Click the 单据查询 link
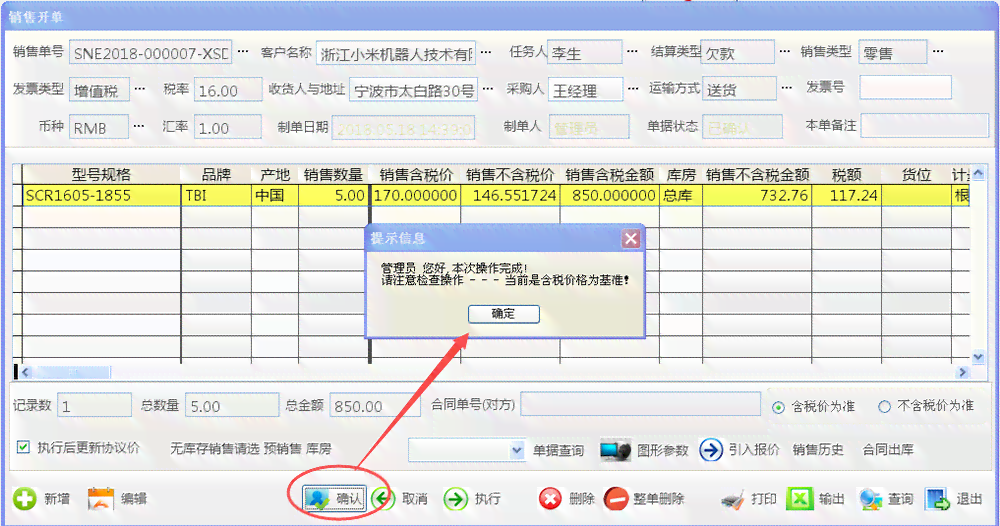This screenshot has width=1000, height=526. tap(559, 450)
